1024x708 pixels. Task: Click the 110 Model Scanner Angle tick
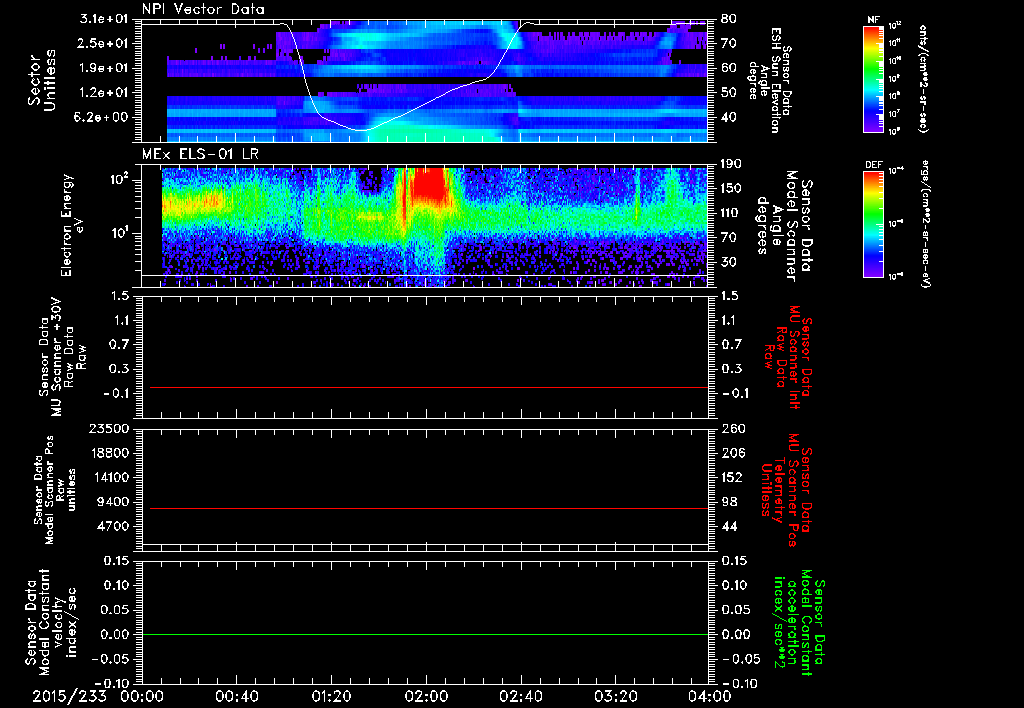pyautogui.click(x=732, y=214)
